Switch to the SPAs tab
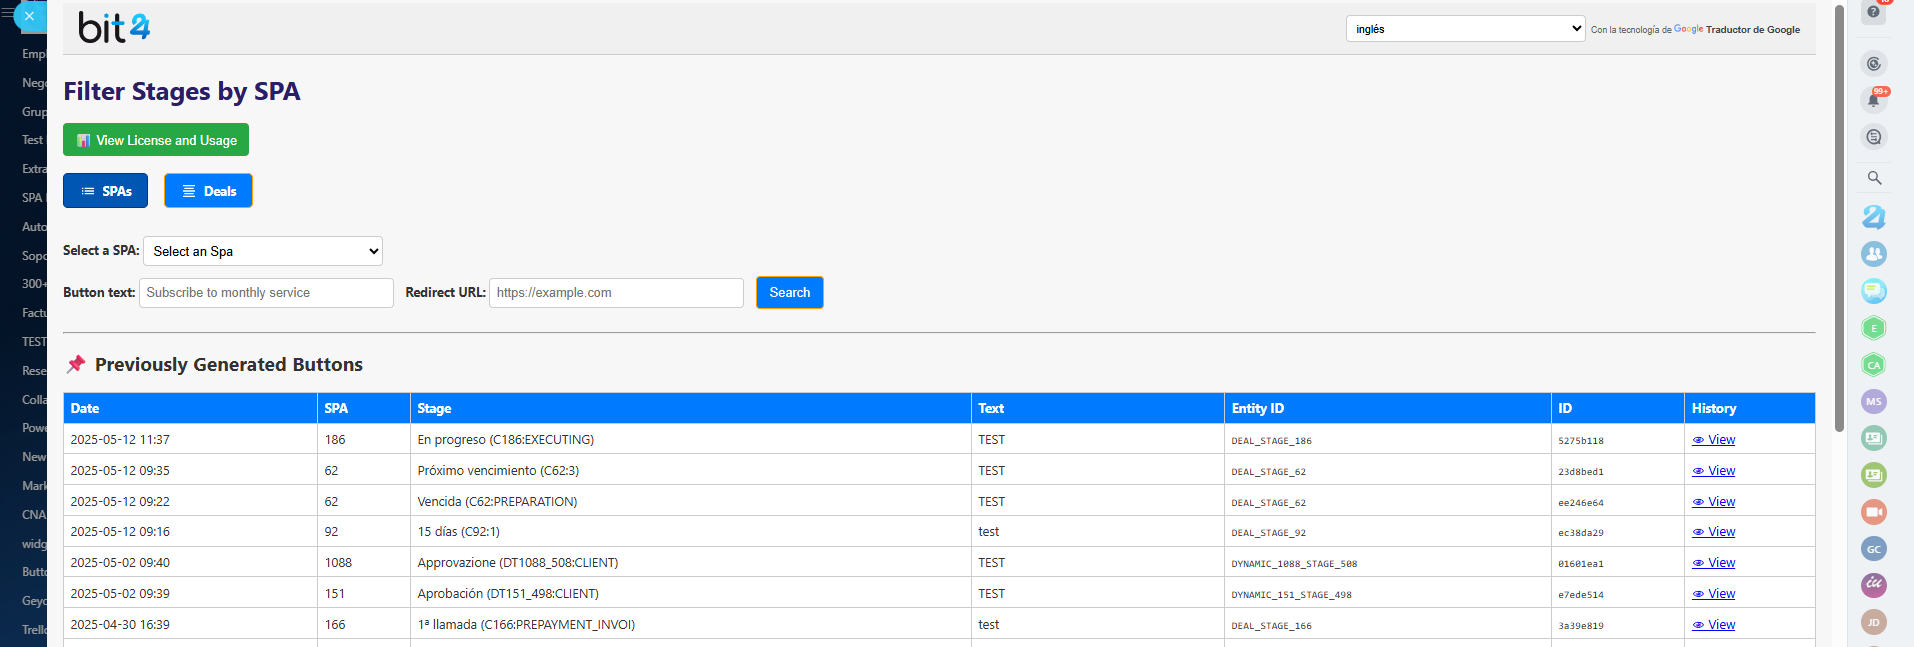This screenshot has height=647, width=1914. (x=105, y=191)
